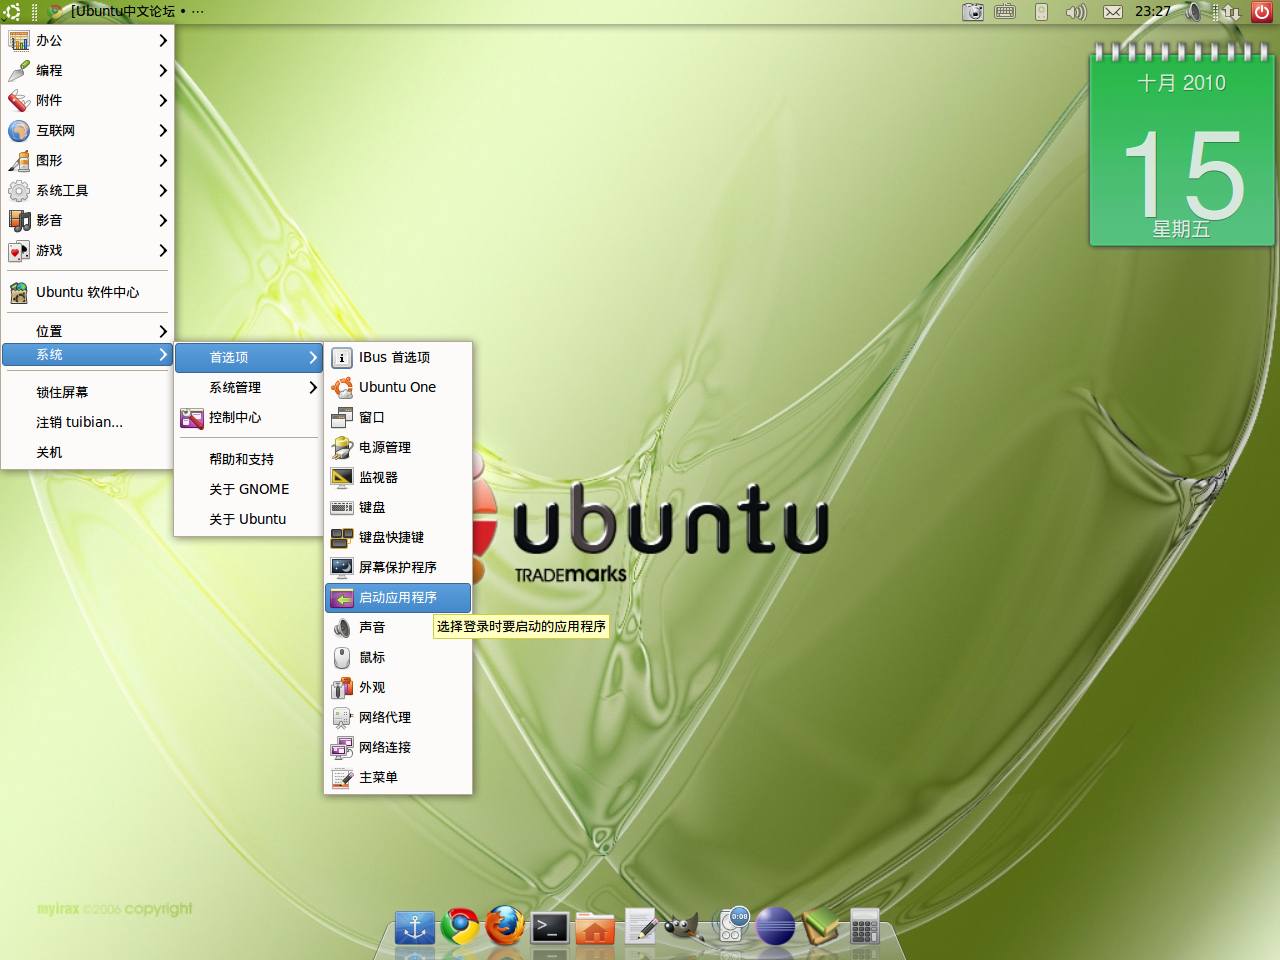
Task: Open 启动应用程序 (Startup Applications)
Action: click(398, 597)
